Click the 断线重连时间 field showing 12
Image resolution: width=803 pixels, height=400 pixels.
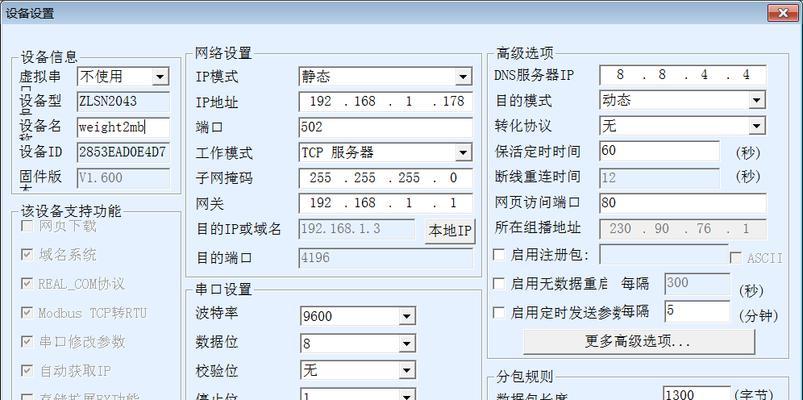point(660,178)
